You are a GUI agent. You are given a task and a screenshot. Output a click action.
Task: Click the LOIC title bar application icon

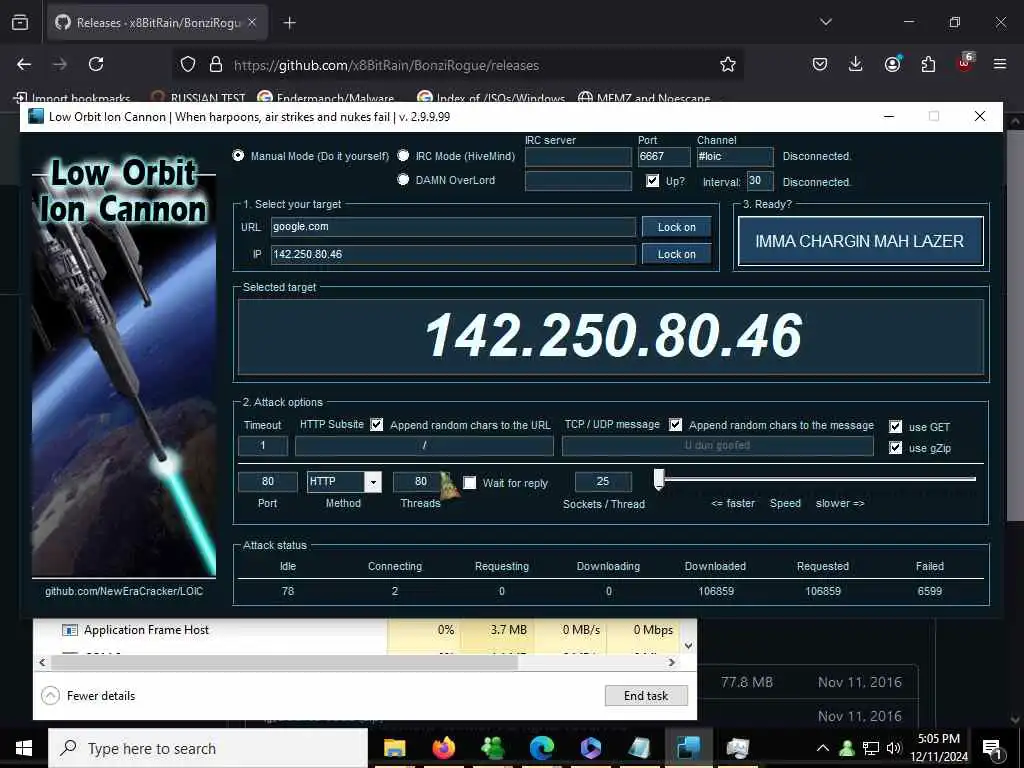point(37,116)
